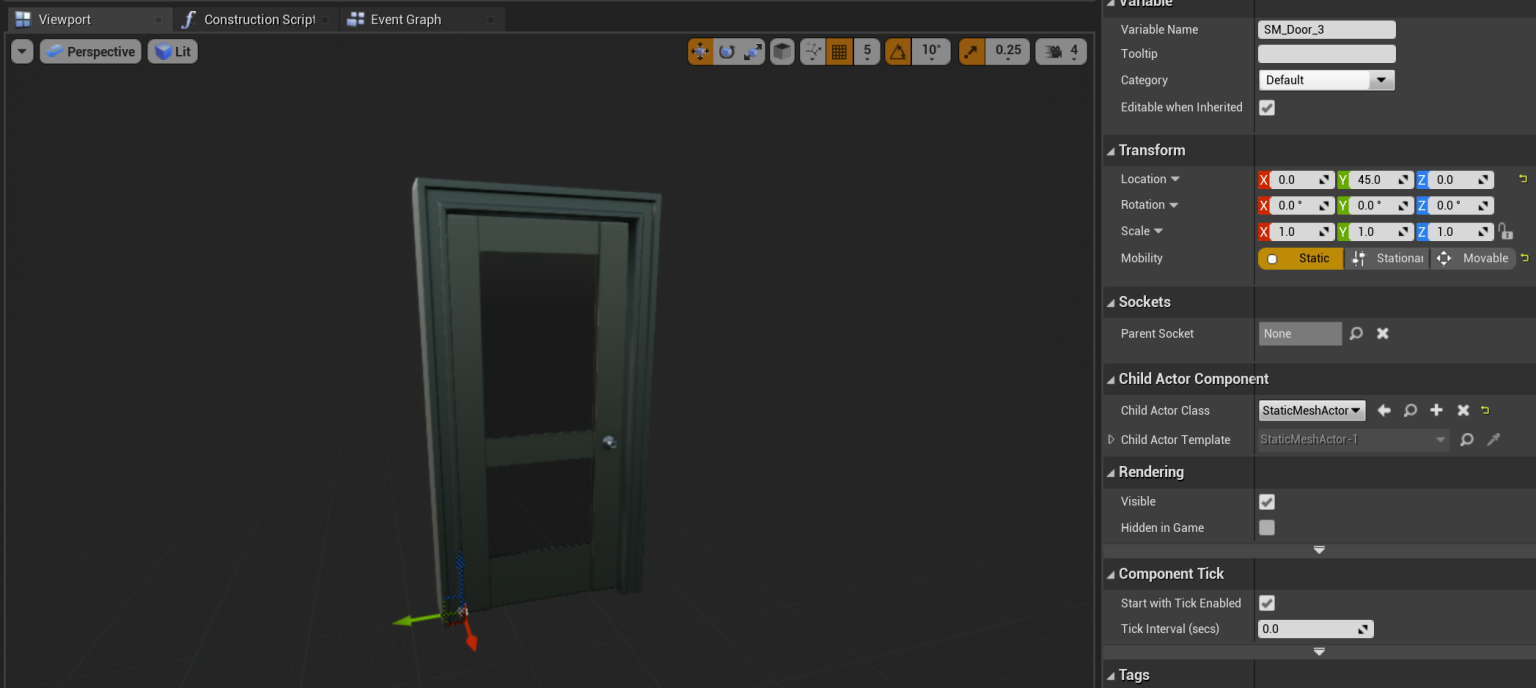1536x688 pixels.
Task: Select the translate (move) gizmo tool
Action: pyautogui.click(x=700, y=51)
